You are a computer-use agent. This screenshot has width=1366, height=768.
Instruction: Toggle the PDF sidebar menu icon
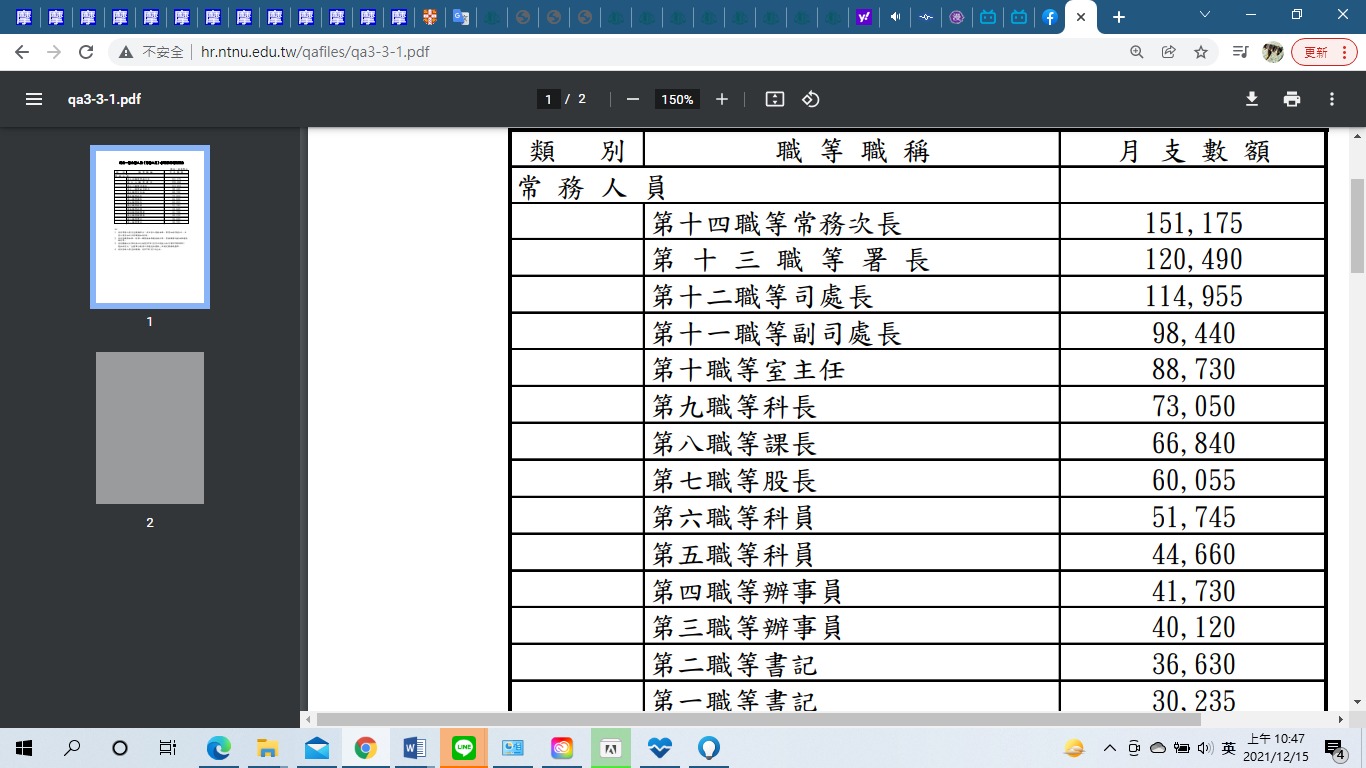point(34,99)
